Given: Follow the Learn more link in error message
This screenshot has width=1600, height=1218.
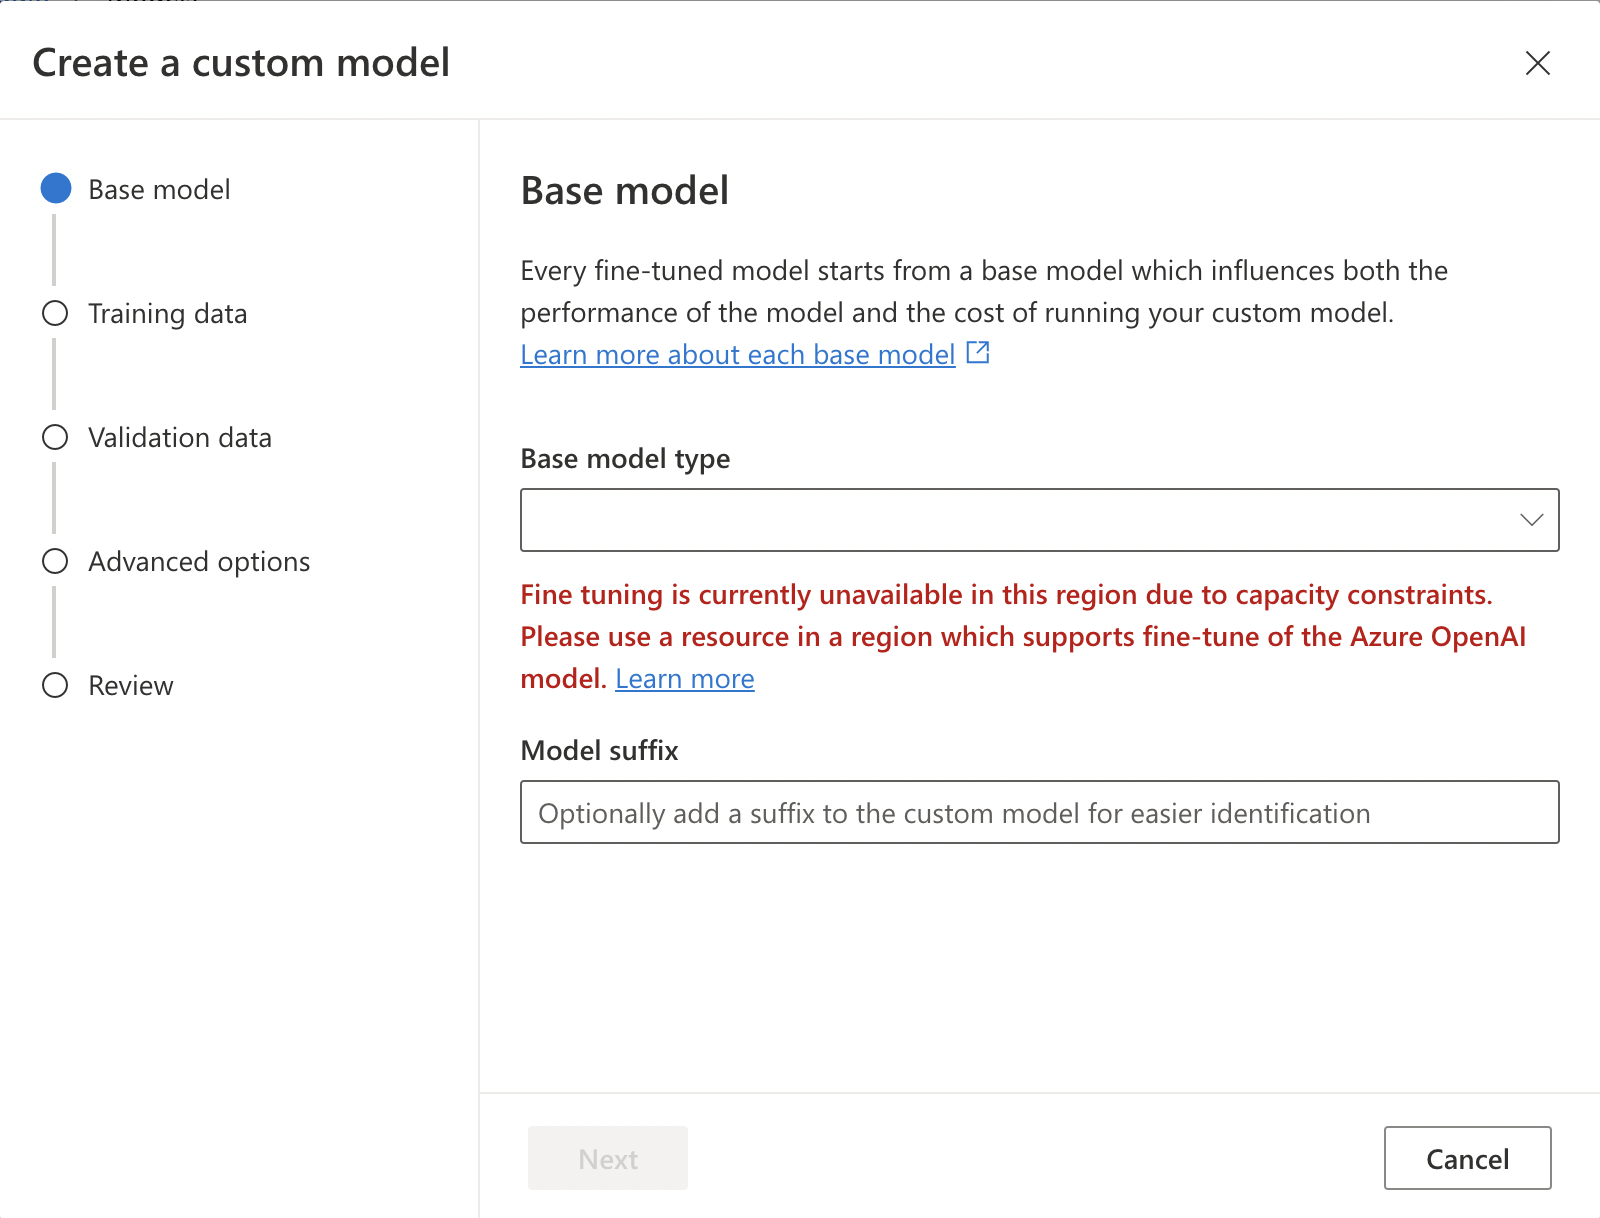Looking at the screenshot, I should click(x=684, y=679).
